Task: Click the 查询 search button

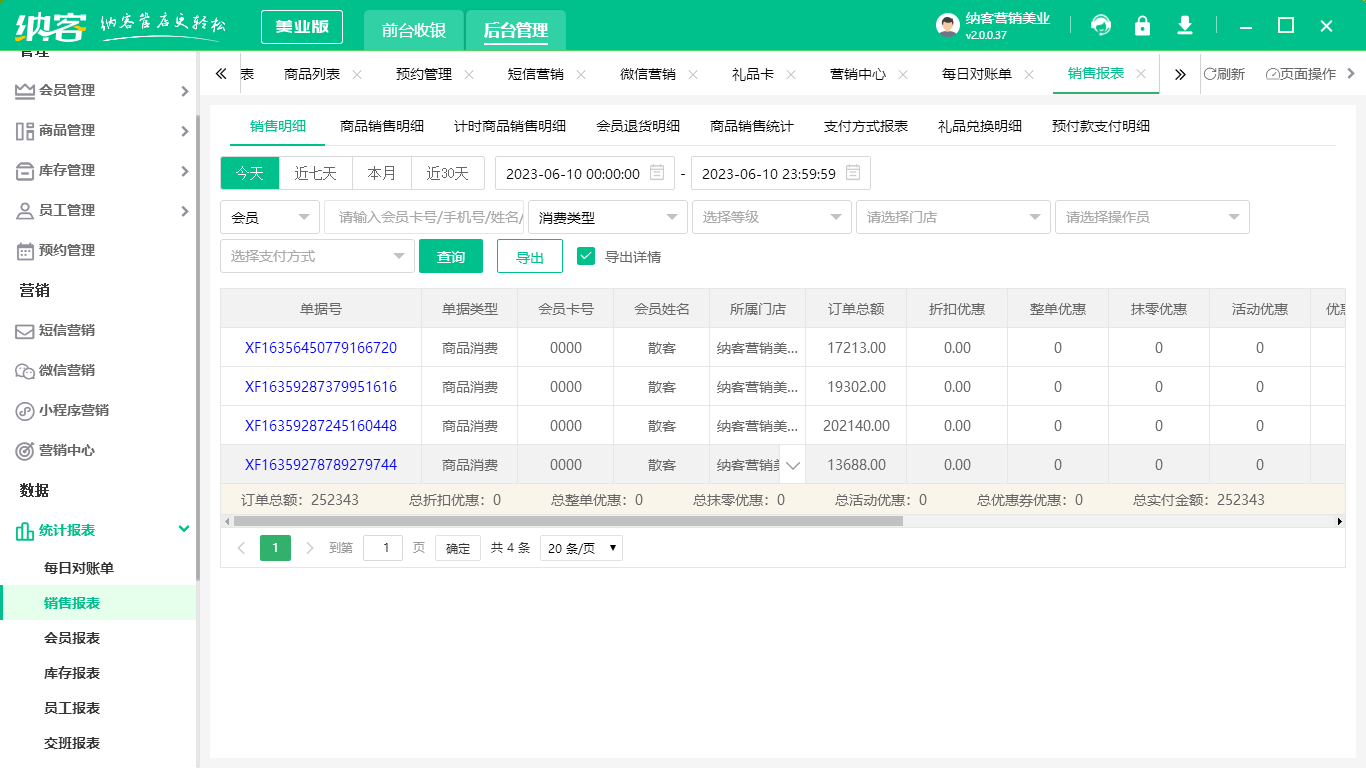Action: [x=450, y=255]
